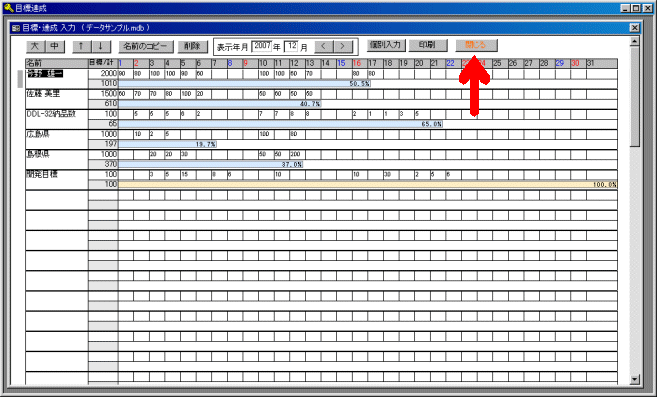
Task: Move row up with ↑ arrow button
Action: [x=81, y=46]
